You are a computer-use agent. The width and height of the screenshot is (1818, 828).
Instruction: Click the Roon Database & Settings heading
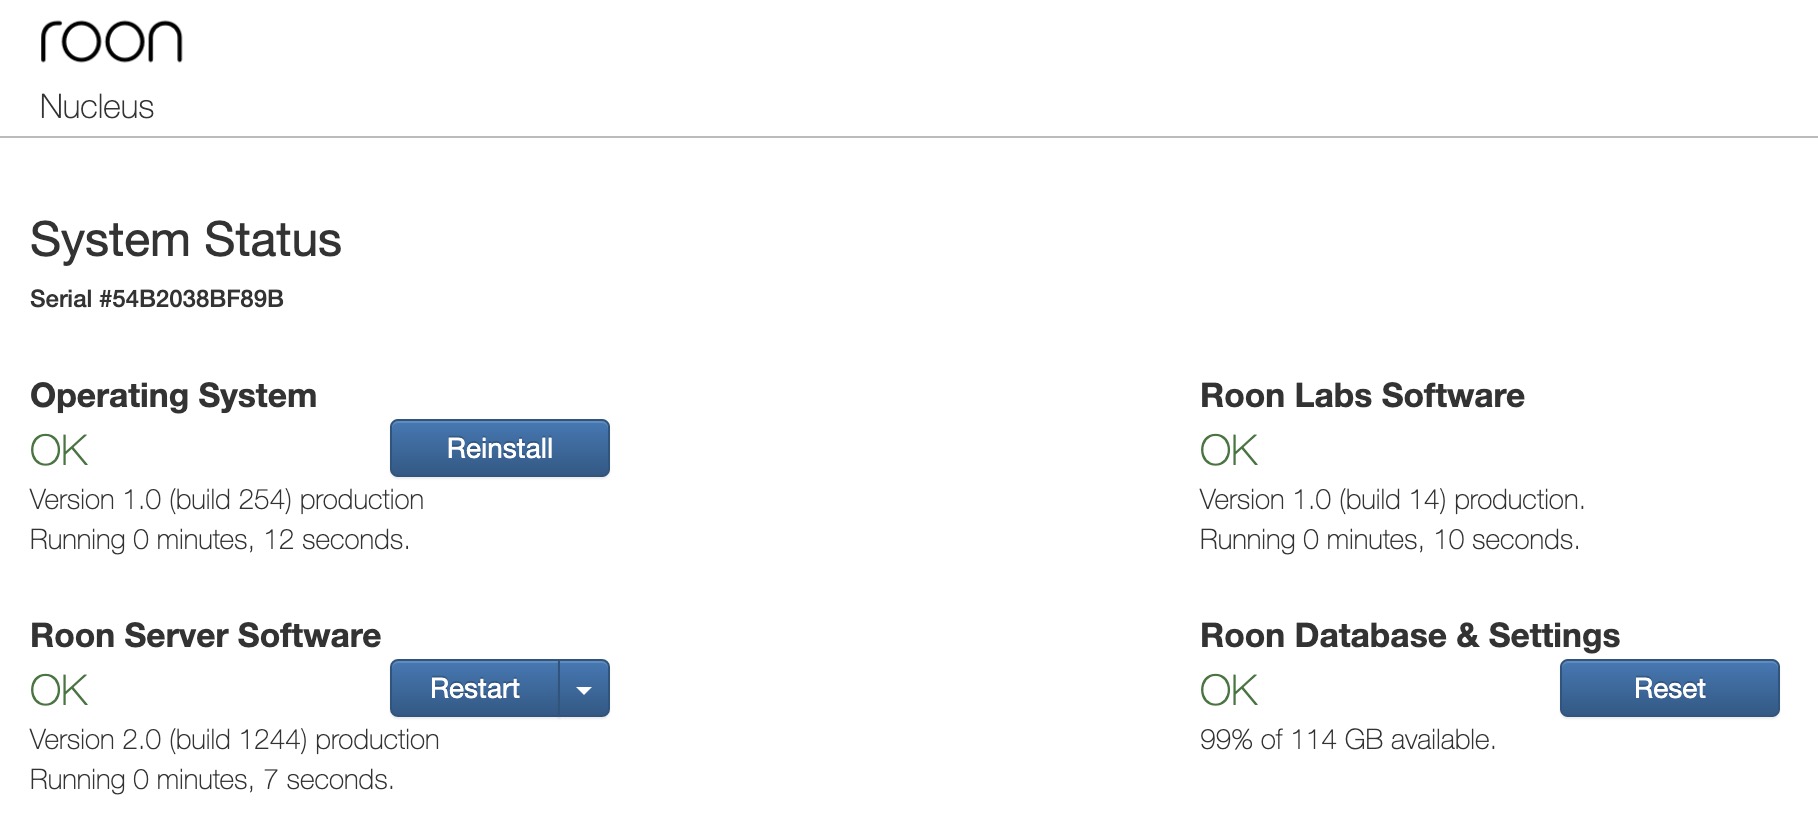pyautogui.click(x=1410, y=636)
